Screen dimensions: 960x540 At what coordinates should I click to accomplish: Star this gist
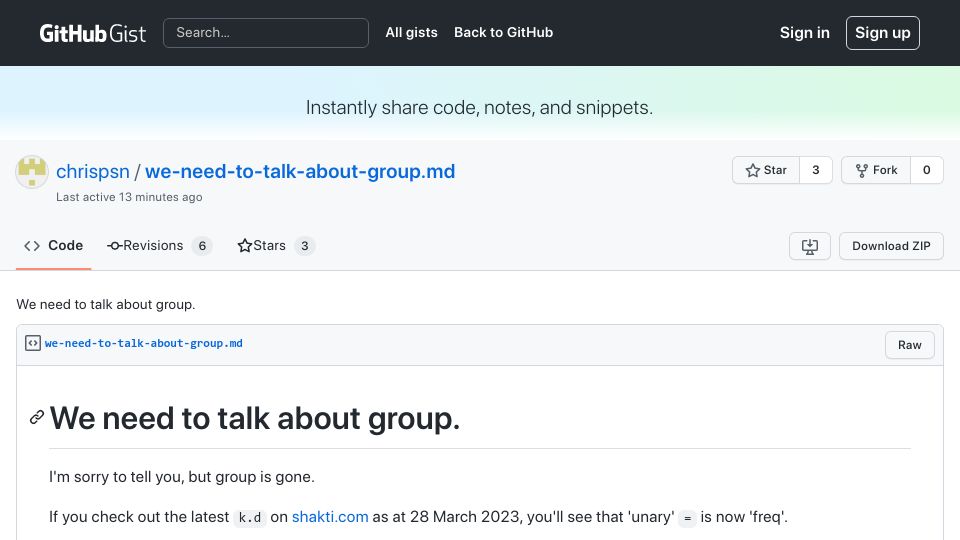[x=766, y=170]
